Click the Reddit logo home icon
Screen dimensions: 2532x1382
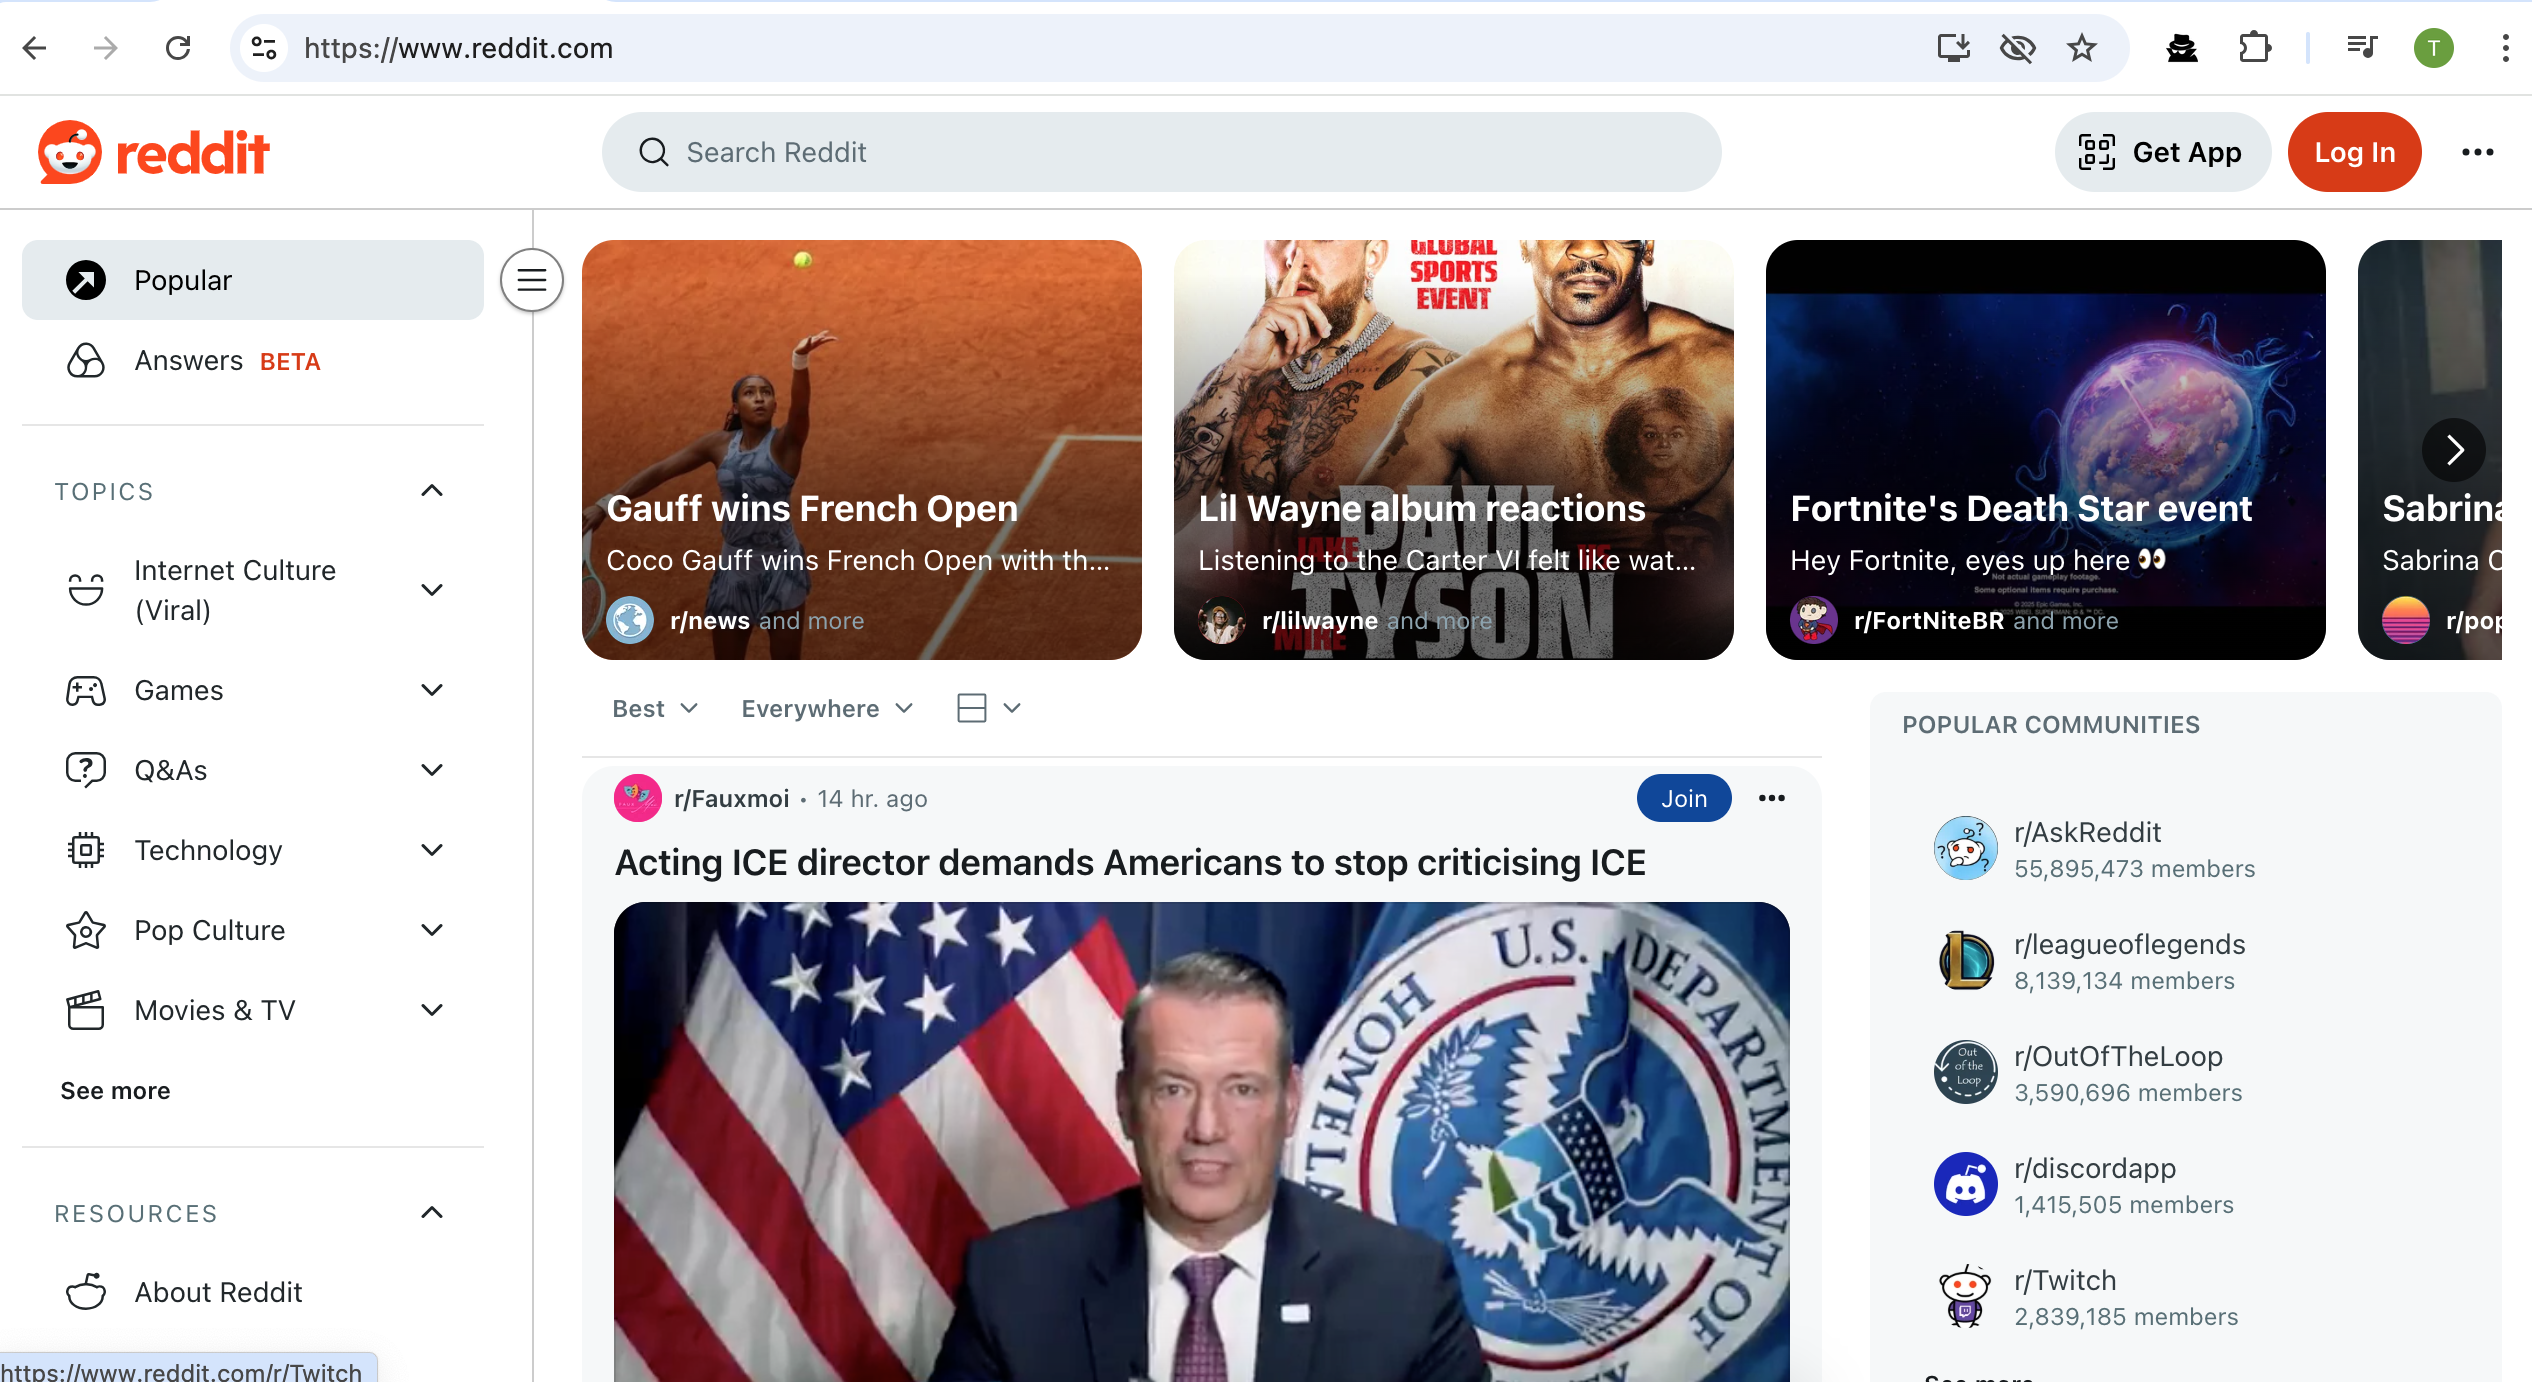(x=153, y=152)
